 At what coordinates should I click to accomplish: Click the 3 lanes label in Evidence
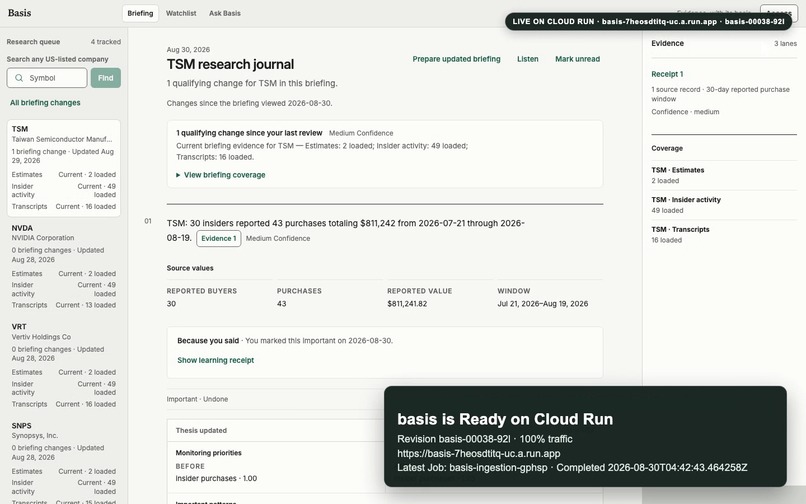785,44
